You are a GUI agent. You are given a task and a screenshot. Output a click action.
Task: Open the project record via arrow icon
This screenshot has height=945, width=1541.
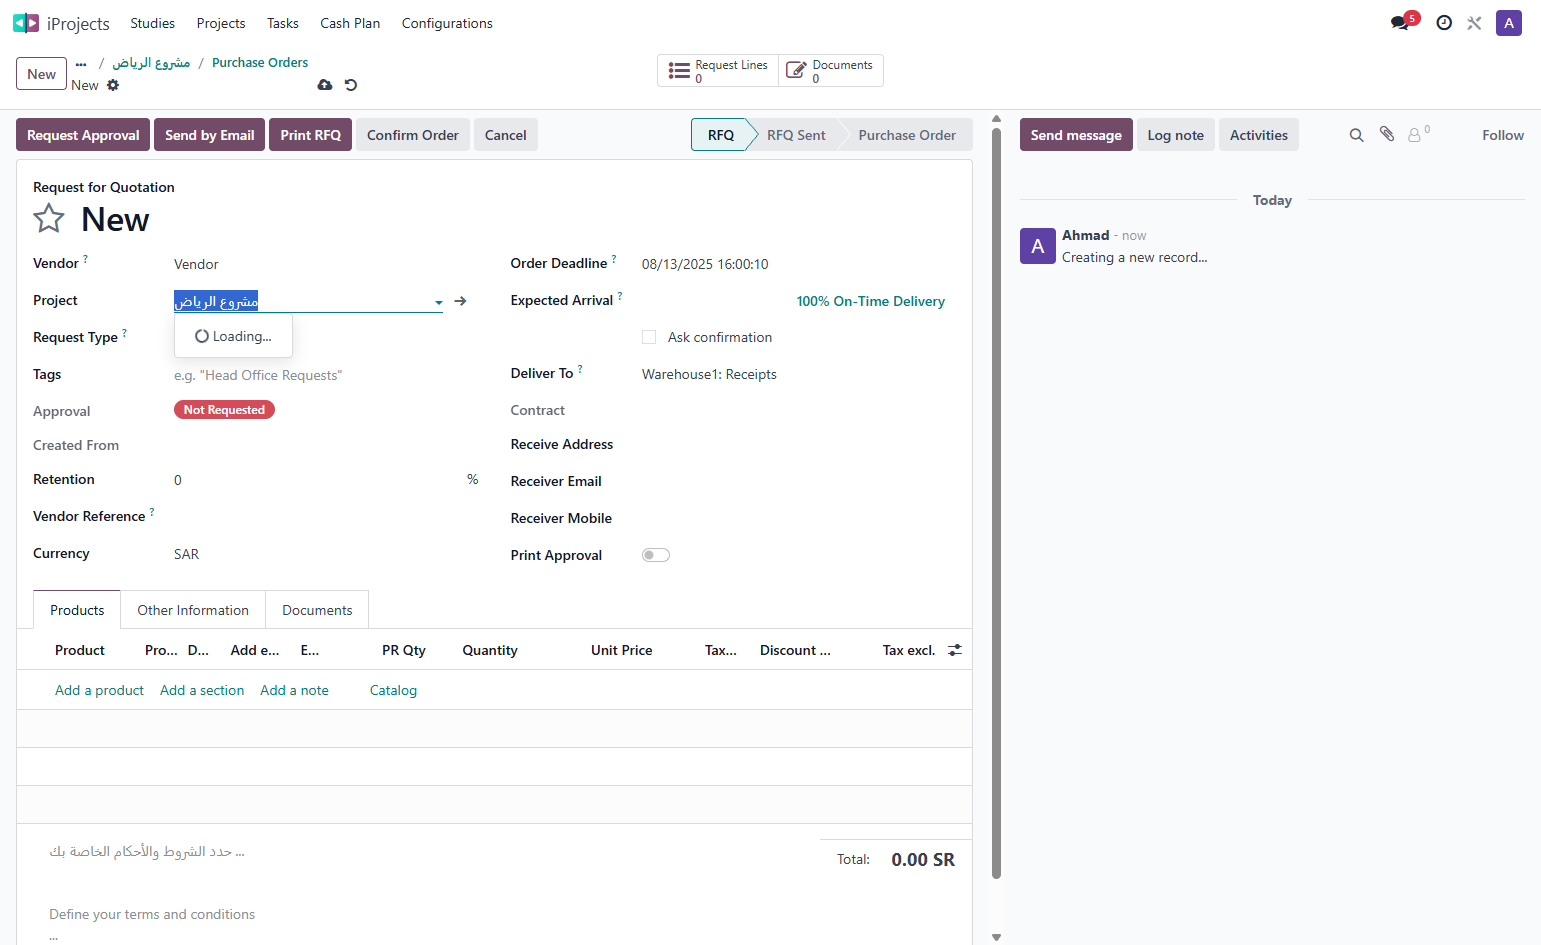460,301
